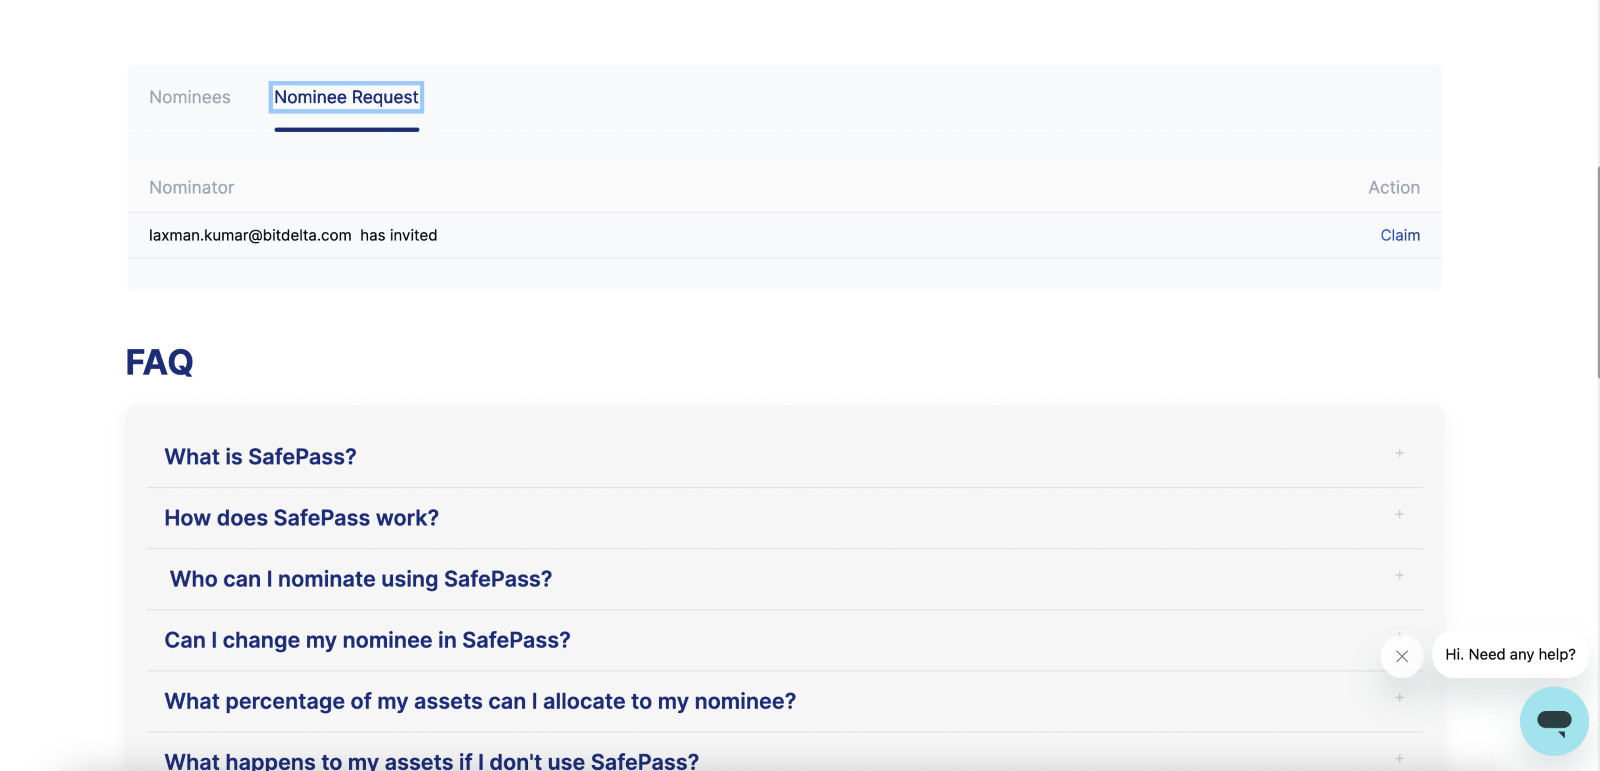Dismiss the 'Need any help?' chat popup
The width and height of the screenshot is (1600, 771).
click(1402, 656)
